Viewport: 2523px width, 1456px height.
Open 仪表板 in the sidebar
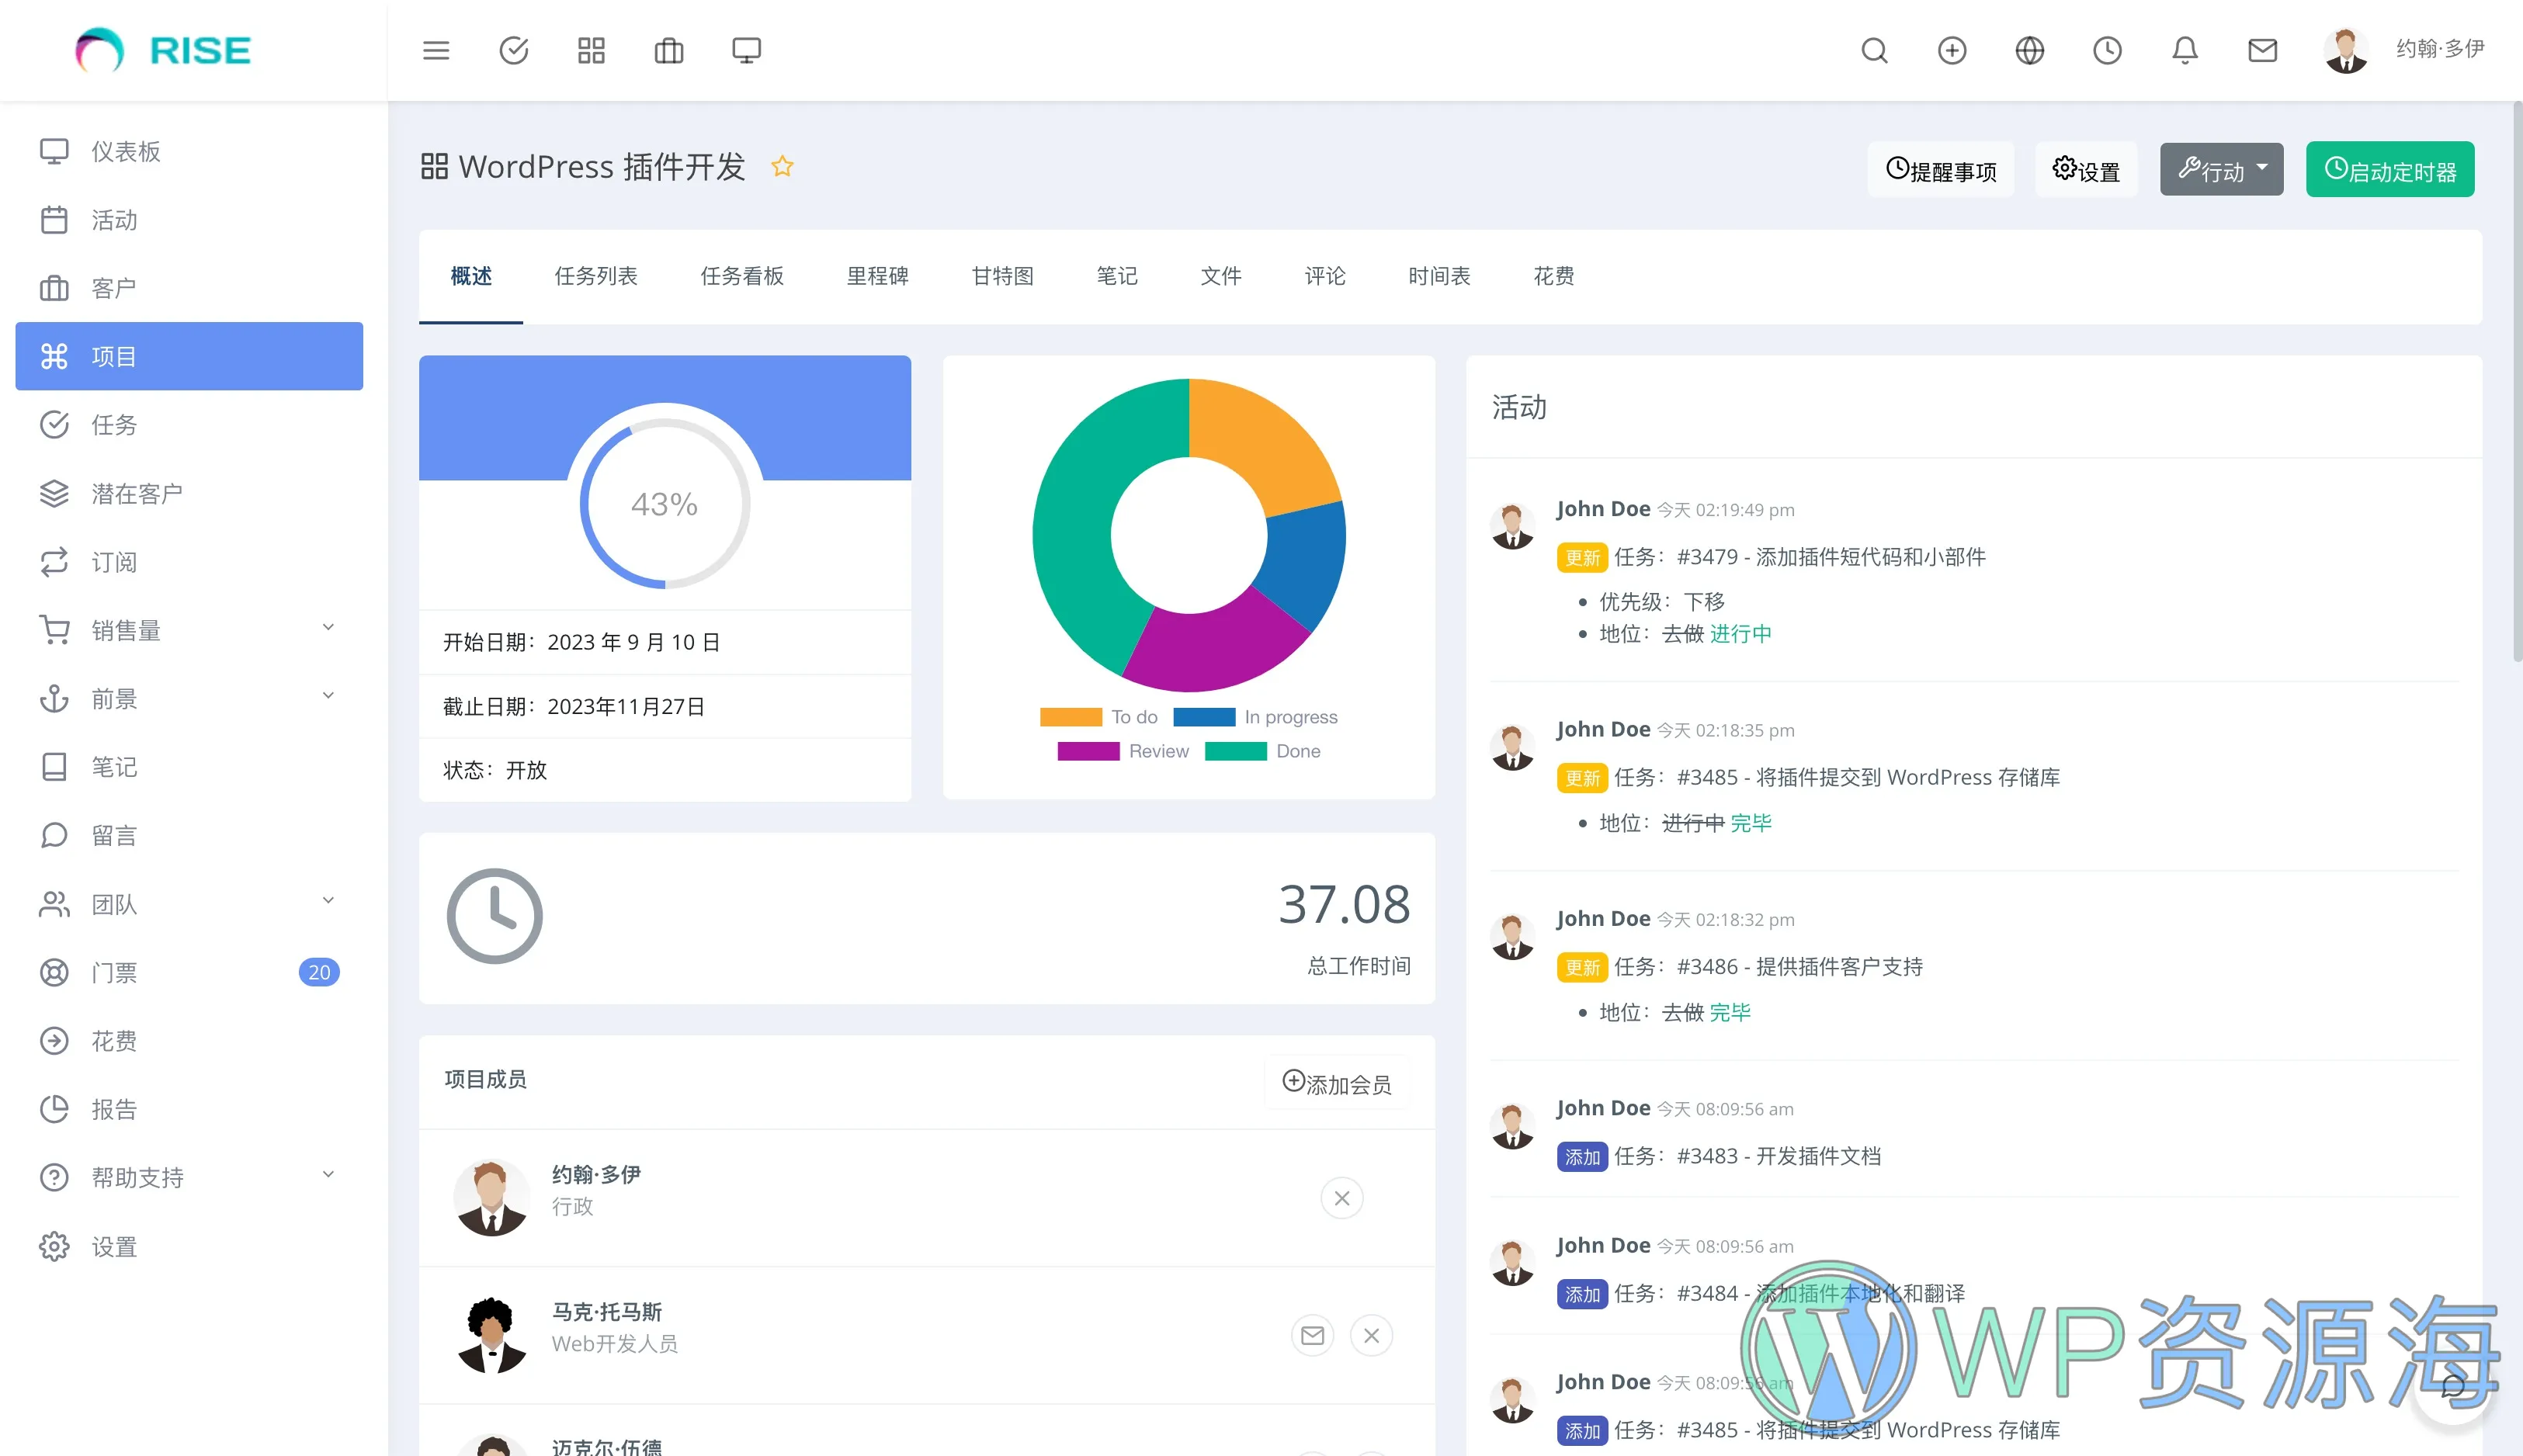click(x=189, y=151)
